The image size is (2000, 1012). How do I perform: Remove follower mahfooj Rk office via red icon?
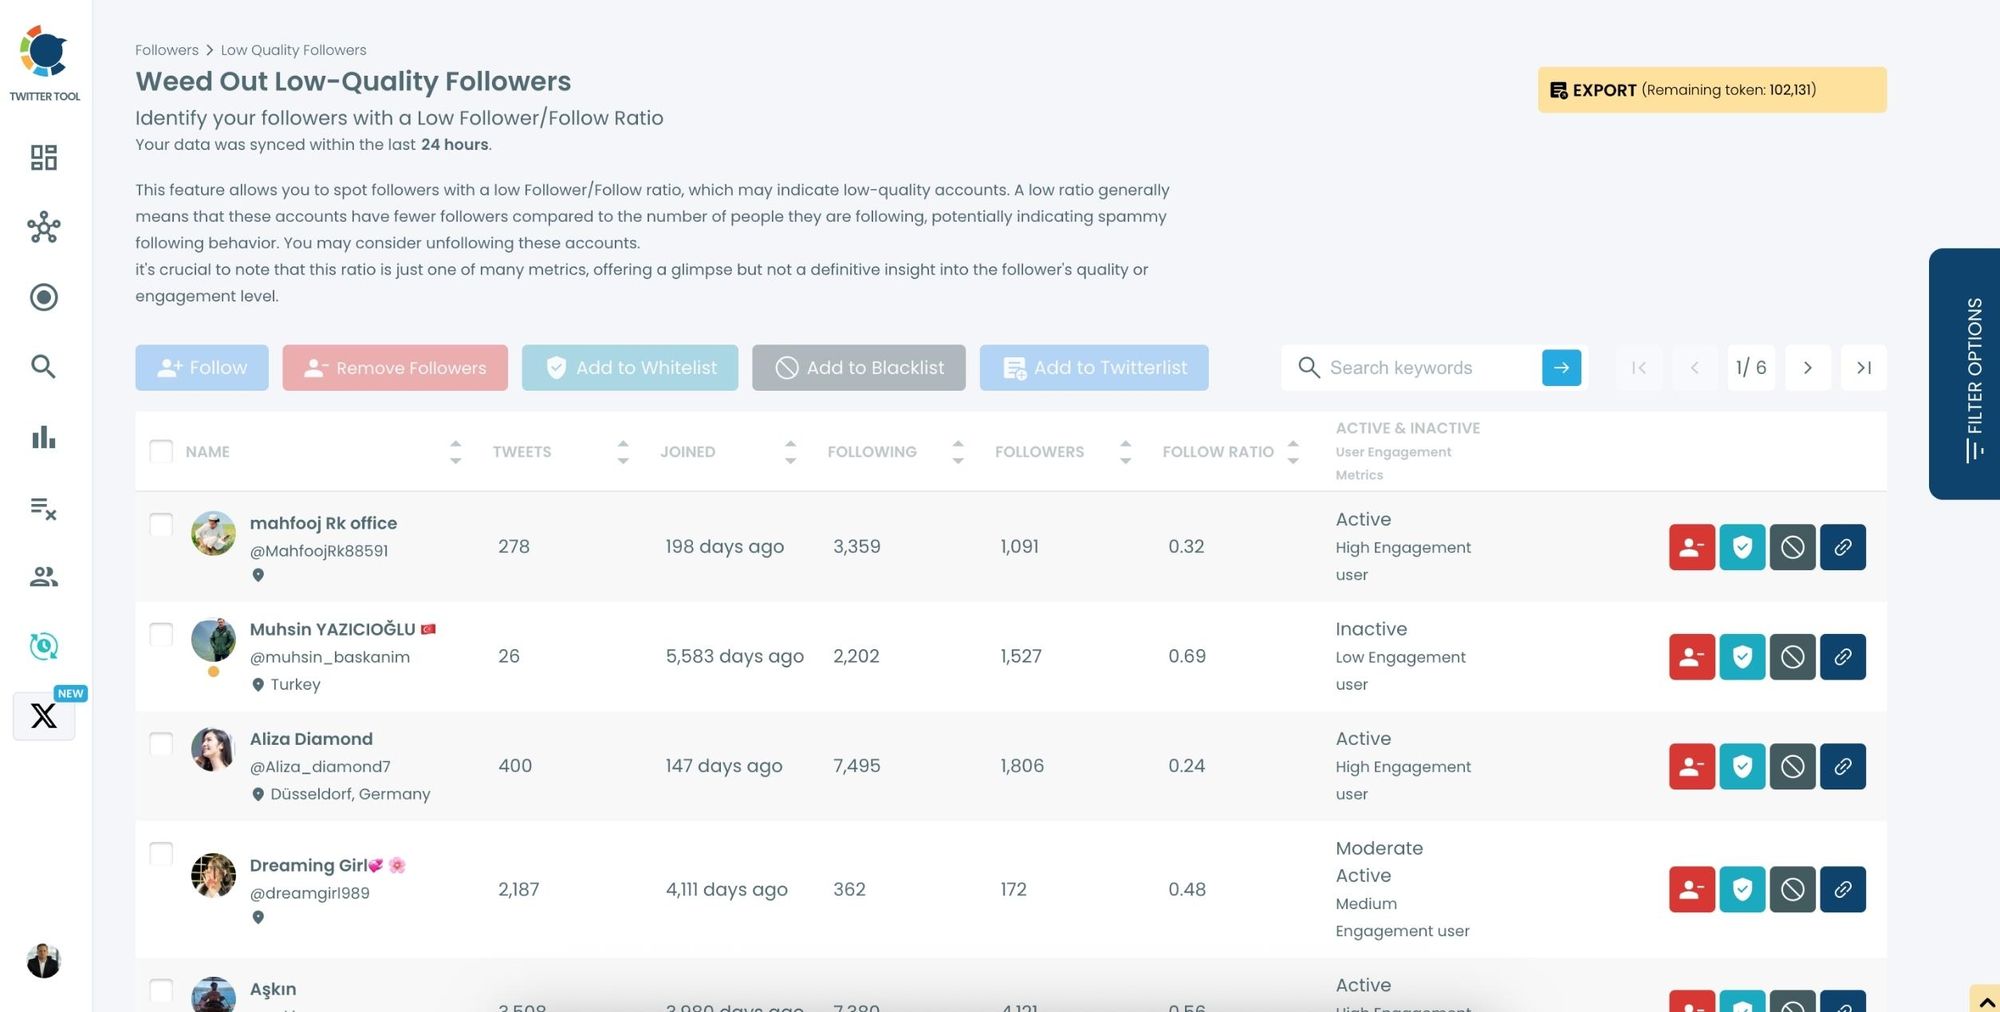(1692, 547)
